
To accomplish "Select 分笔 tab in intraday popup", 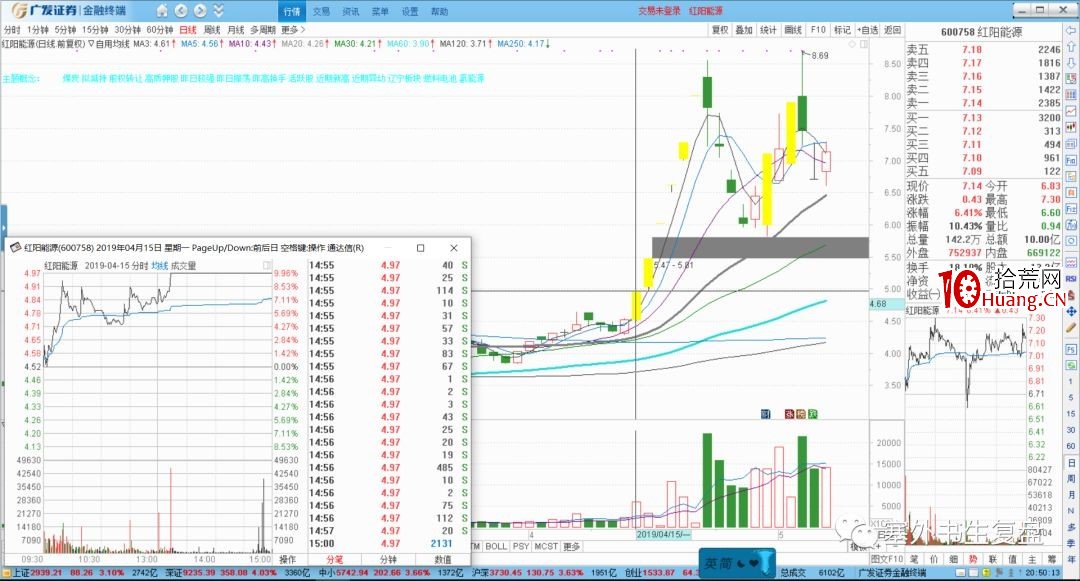I will pyautogui.click(x=335, y=559).
